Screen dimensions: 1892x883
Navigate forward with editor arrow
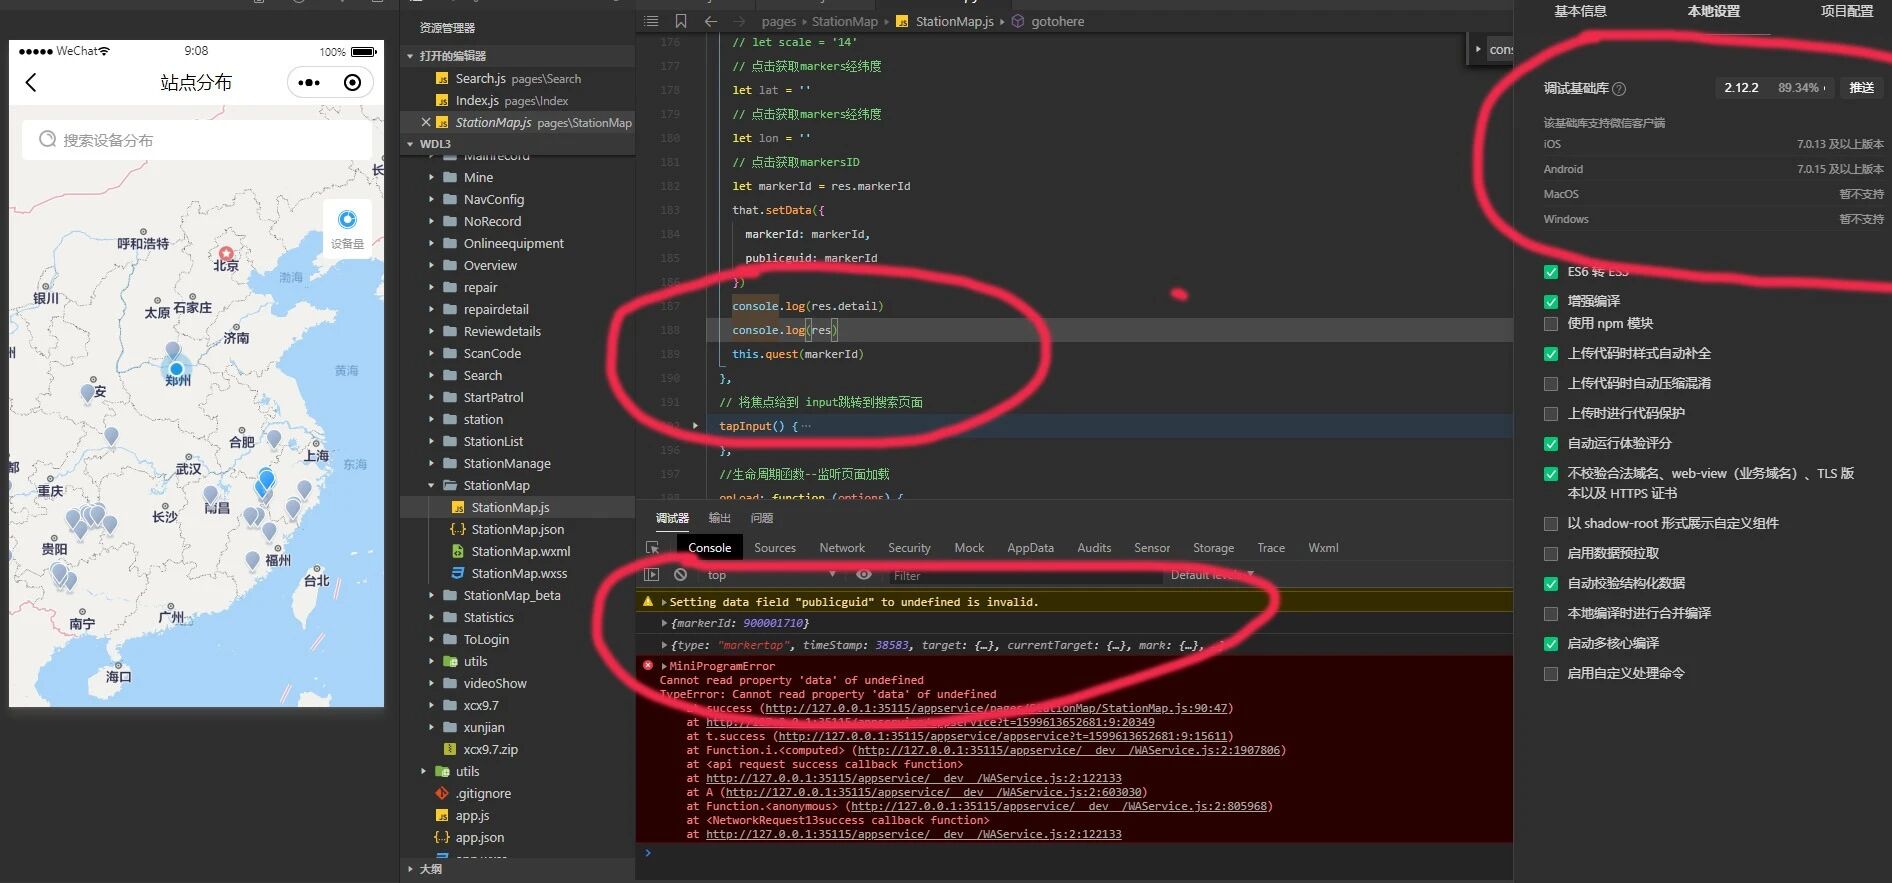pyautogui.click(x=739, y=21)
